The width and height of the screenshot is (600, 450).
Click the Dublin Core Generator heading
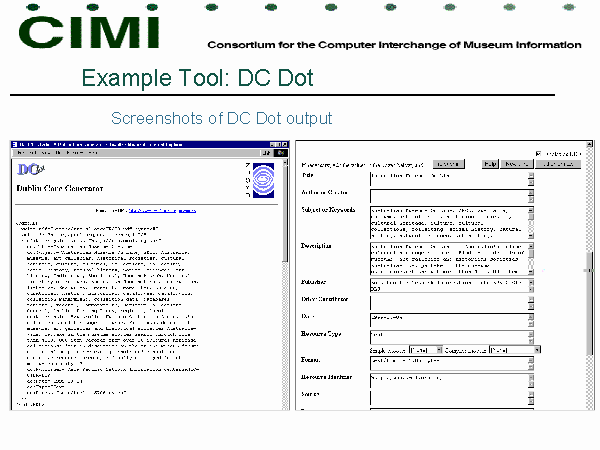60,188
